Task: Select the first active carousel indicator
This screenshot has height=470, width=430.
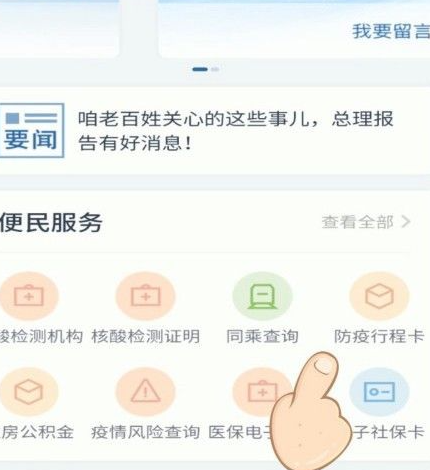Action: pos(200,69)
